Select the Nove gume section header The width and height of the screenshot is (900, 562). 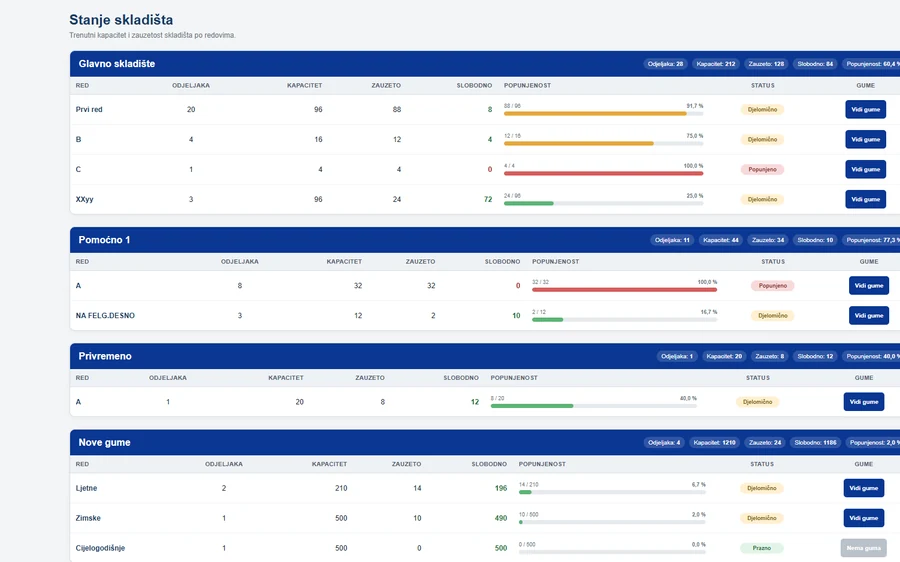pos(104,443)
